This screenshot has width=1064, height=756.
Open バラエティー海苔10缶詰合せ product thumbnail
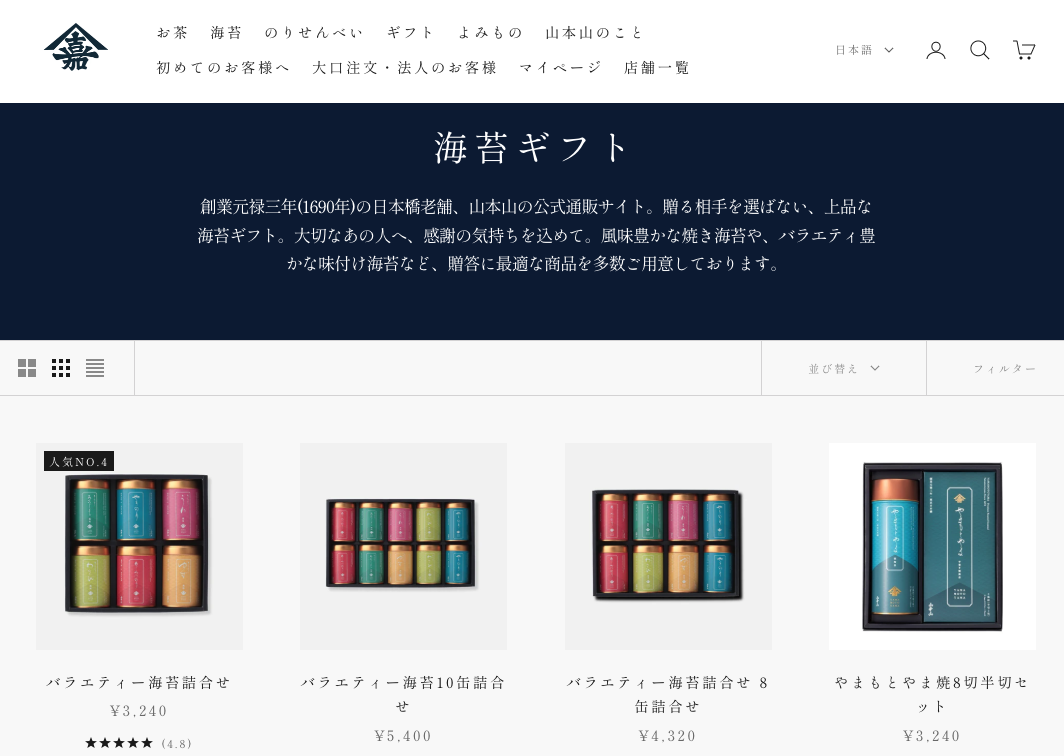[403, 546]
